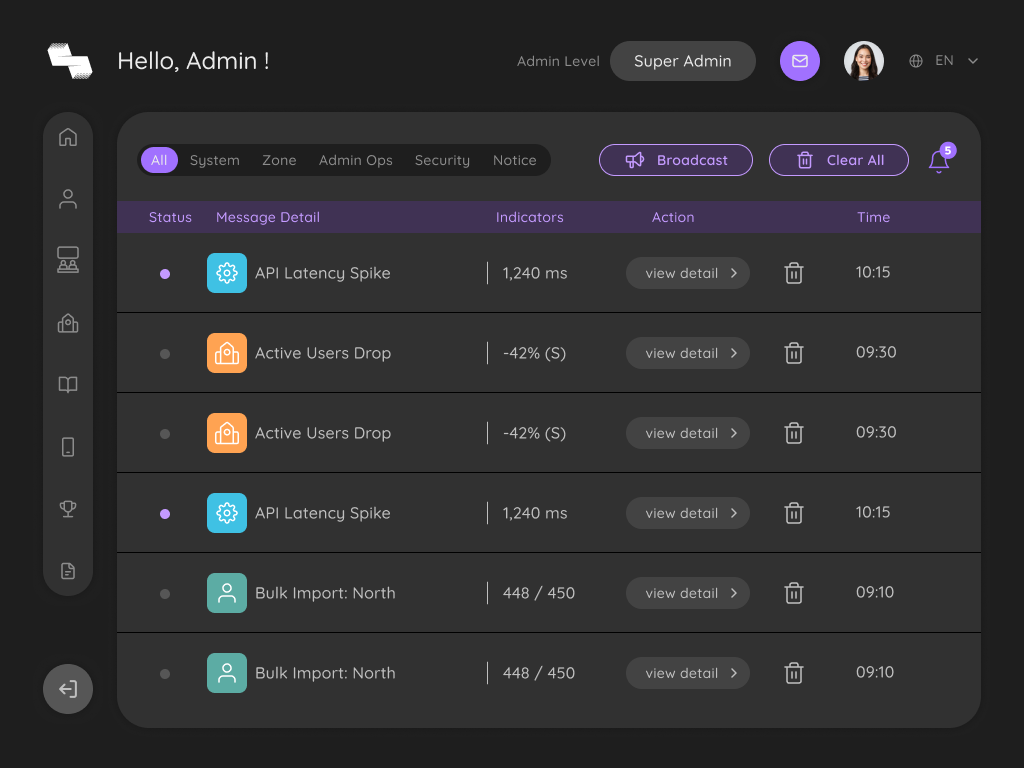Click the app logo in header
1024x768 pixels.
(x=70, y=61)
